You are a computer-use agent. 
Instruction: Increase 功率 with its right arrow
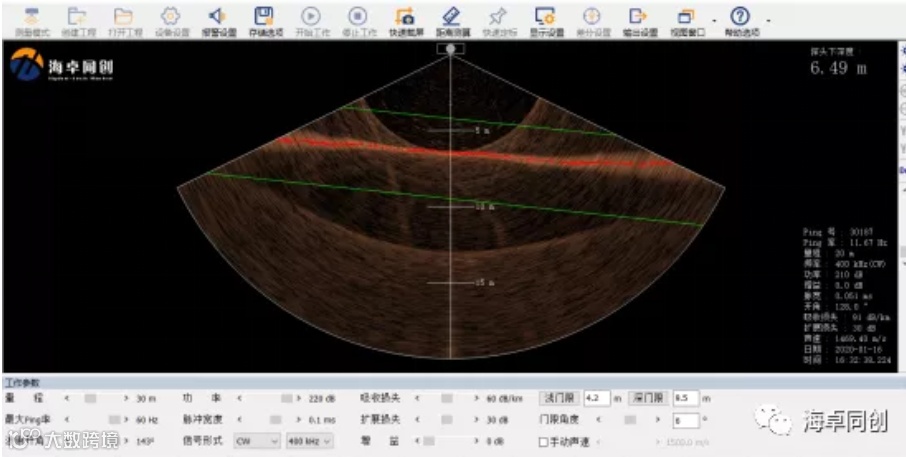pyautogui.click(x=299, y=398)
